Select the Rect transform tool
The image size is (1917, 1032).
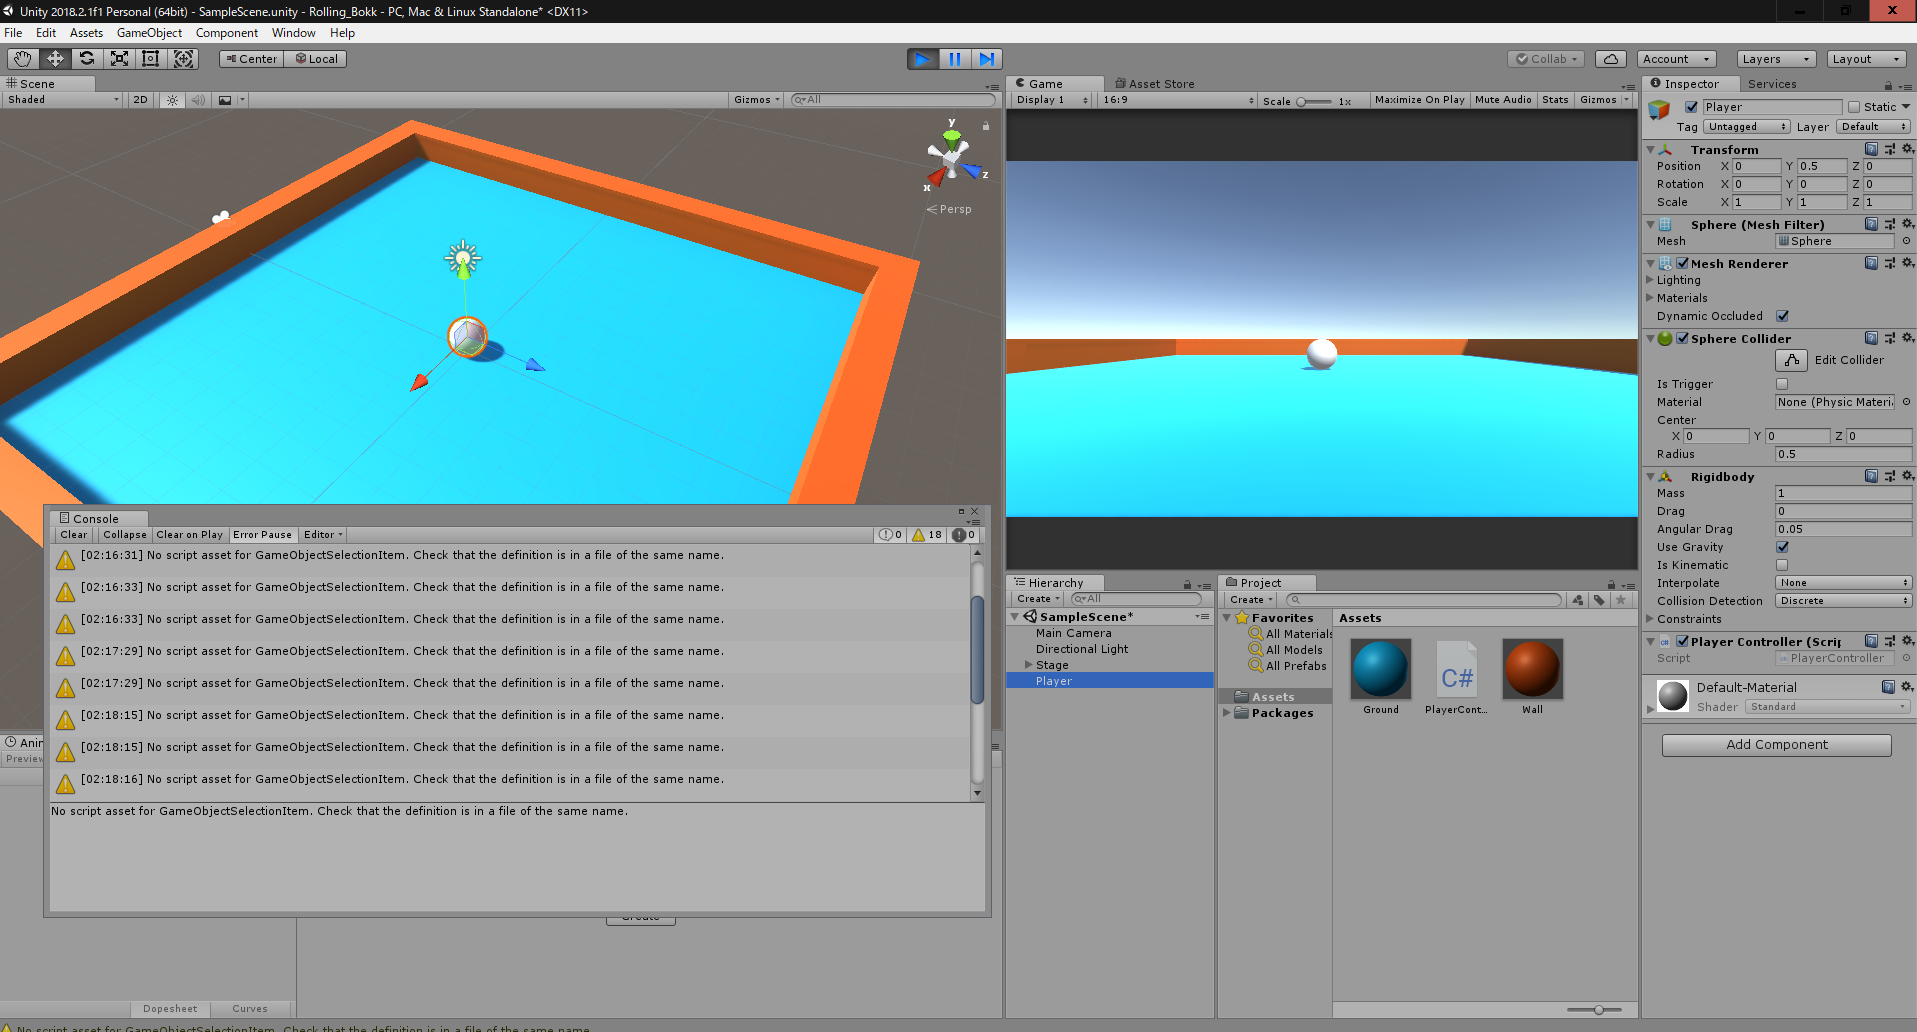pyautogui.click(x=151, y=59)
